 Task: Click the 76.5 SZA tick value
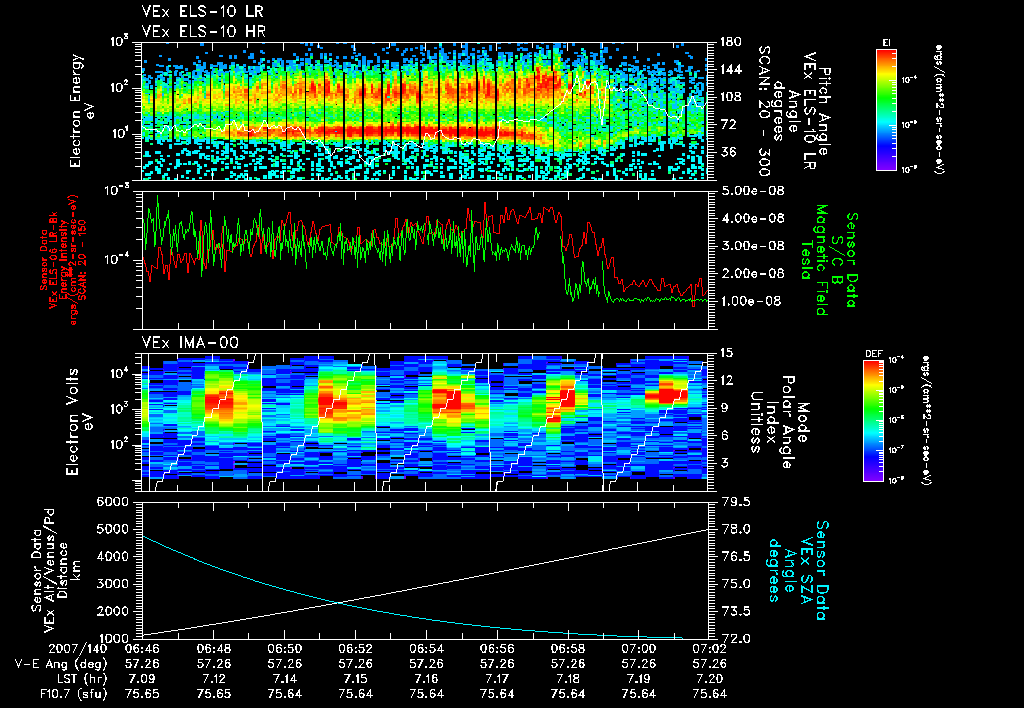click(734, 556)
